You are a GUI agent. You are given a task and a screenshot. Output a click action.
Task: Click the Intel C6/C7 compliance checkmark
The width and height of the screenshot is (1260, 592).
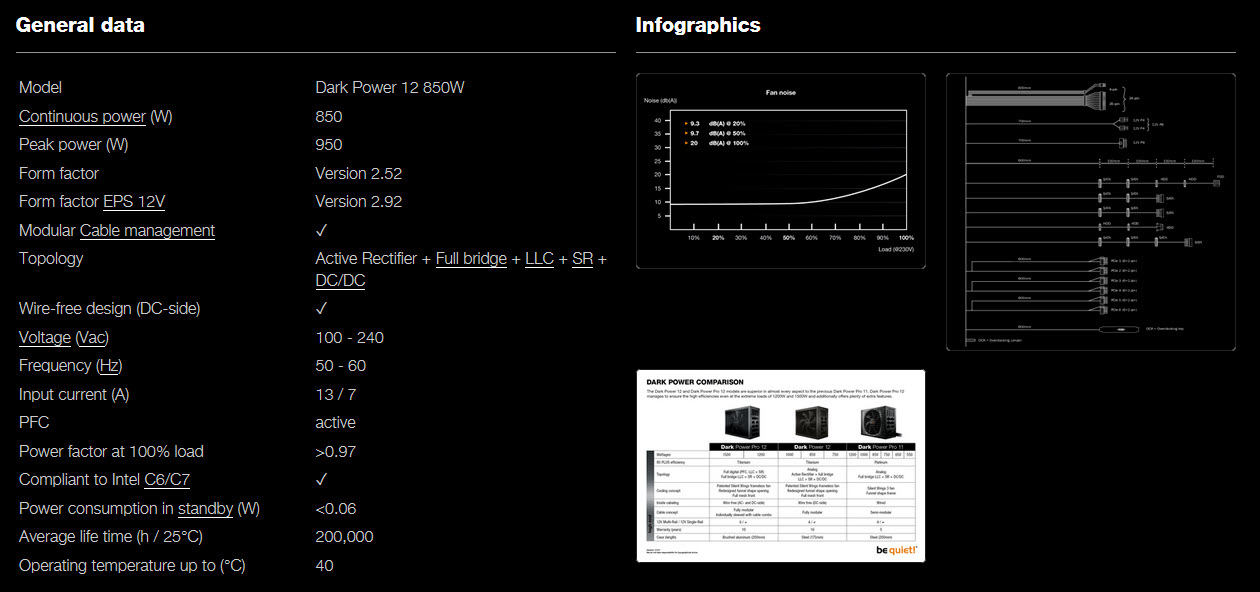(x=322, y=479)
